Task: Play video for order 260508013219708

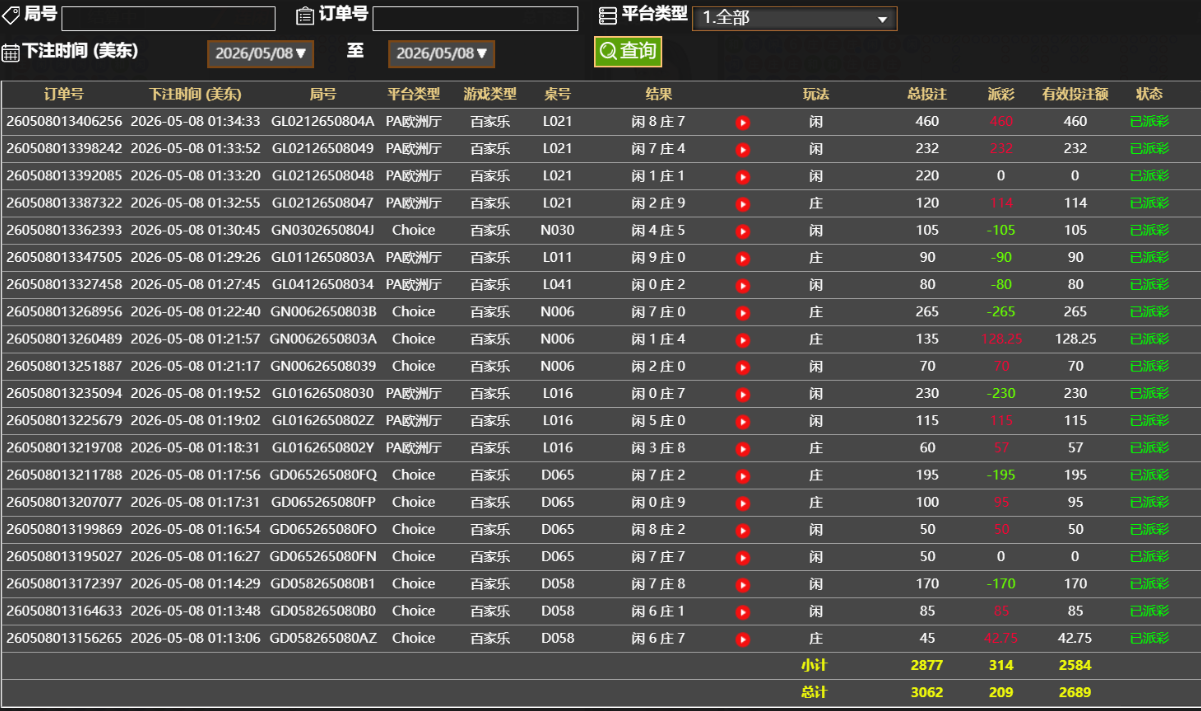Action: pyautogui.click(x=743, y=449)
